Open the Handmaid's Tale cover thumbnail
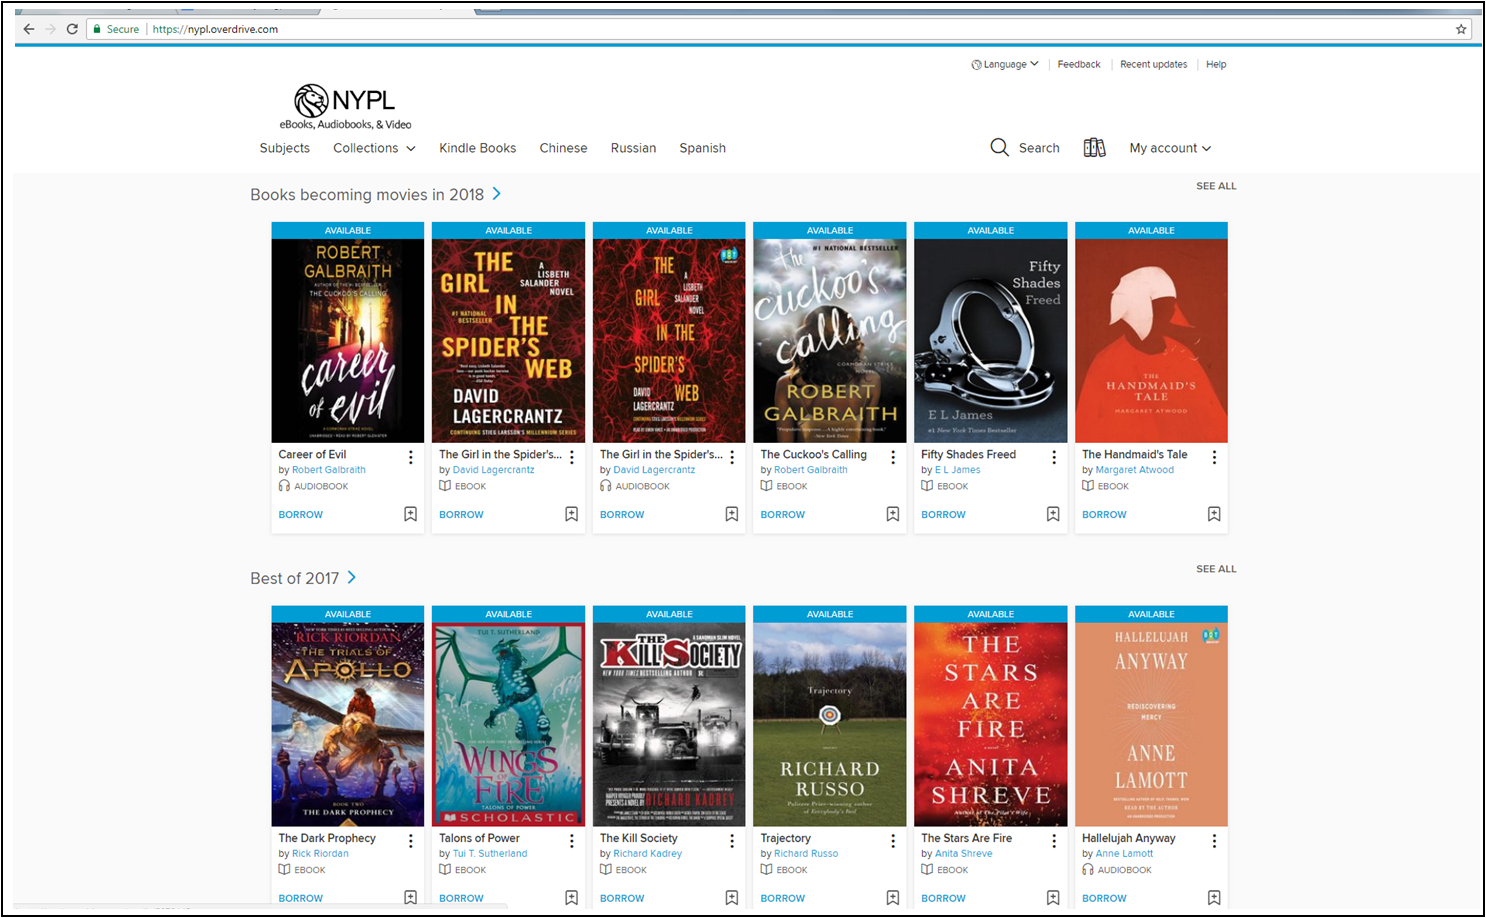 click(1151, 341)
